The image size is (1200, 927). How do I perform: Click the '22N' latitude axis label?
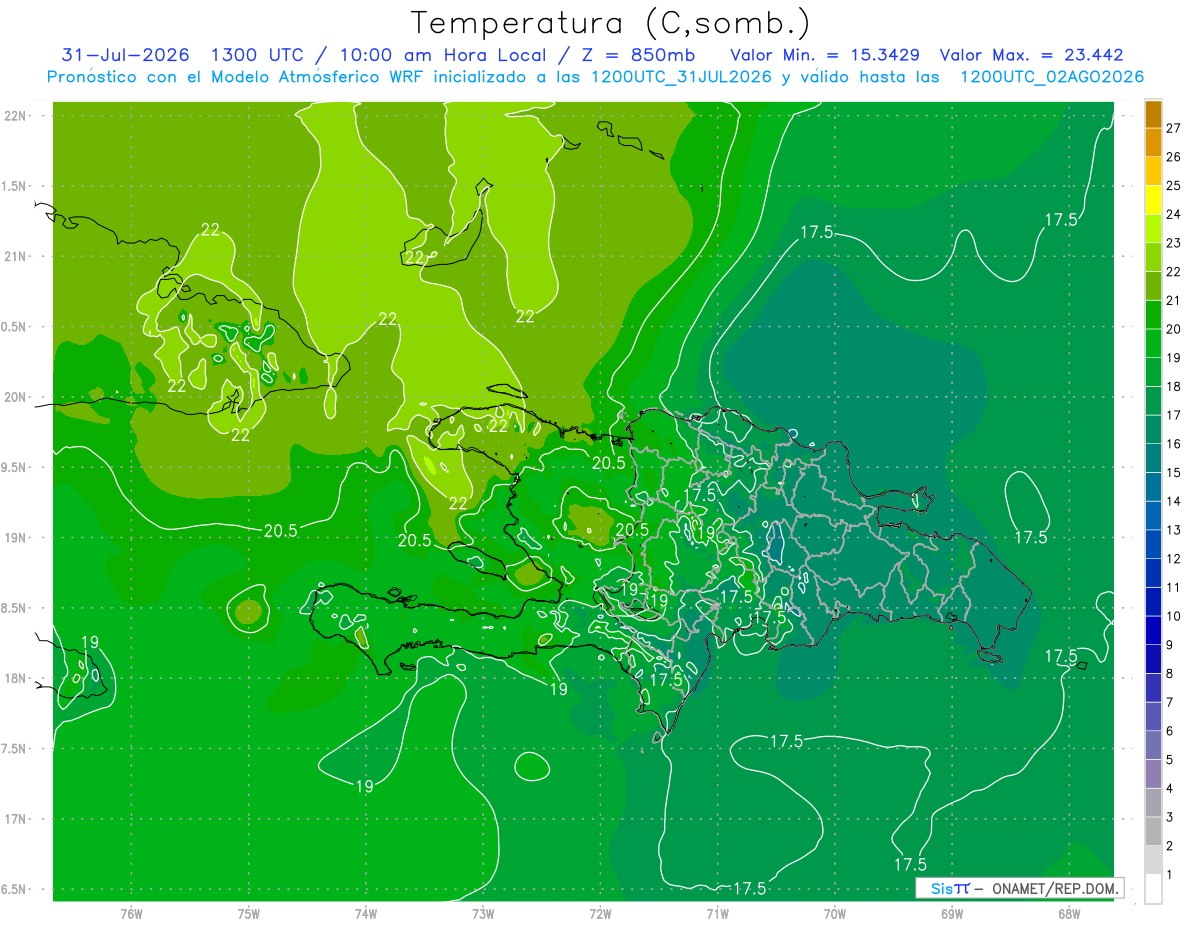[17, 116]
